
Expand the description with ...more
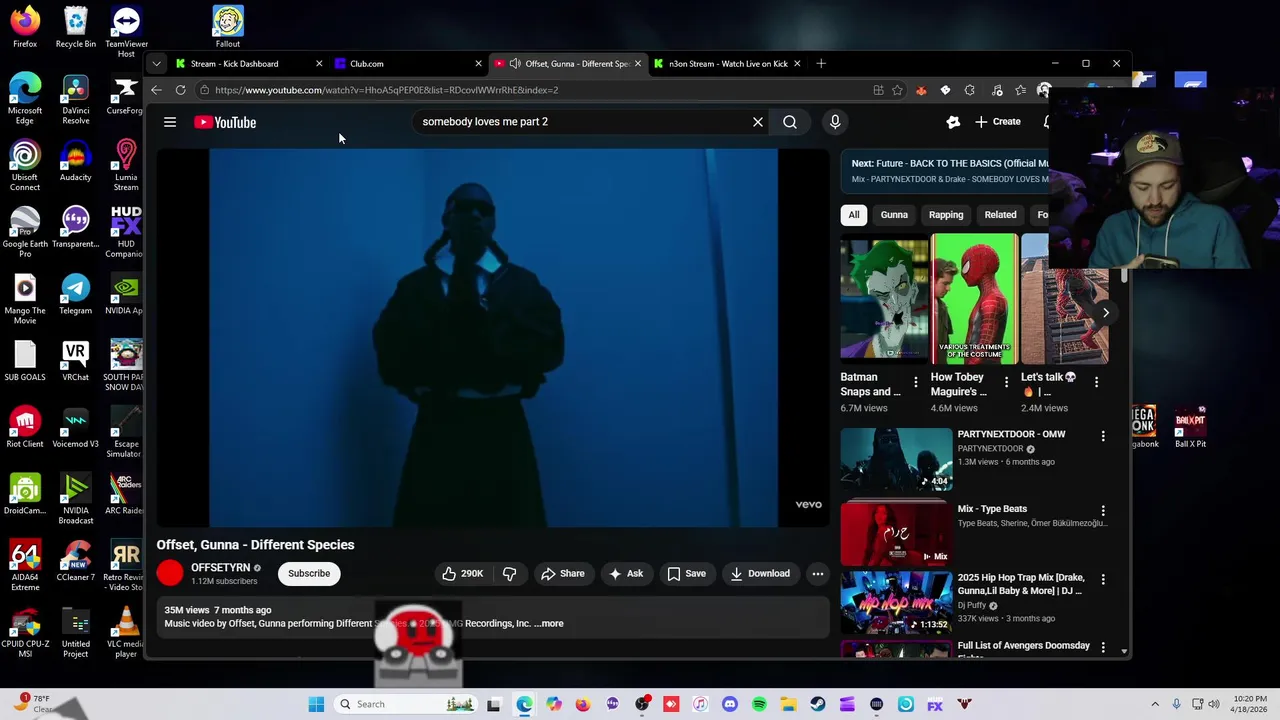(550, 624)
